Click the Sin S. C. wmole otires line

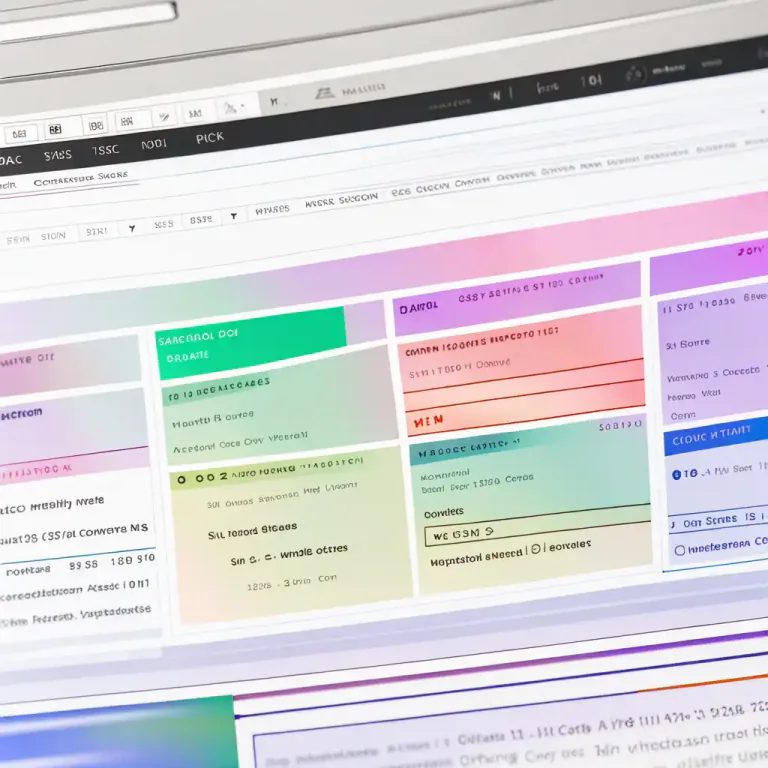point(289,554)
